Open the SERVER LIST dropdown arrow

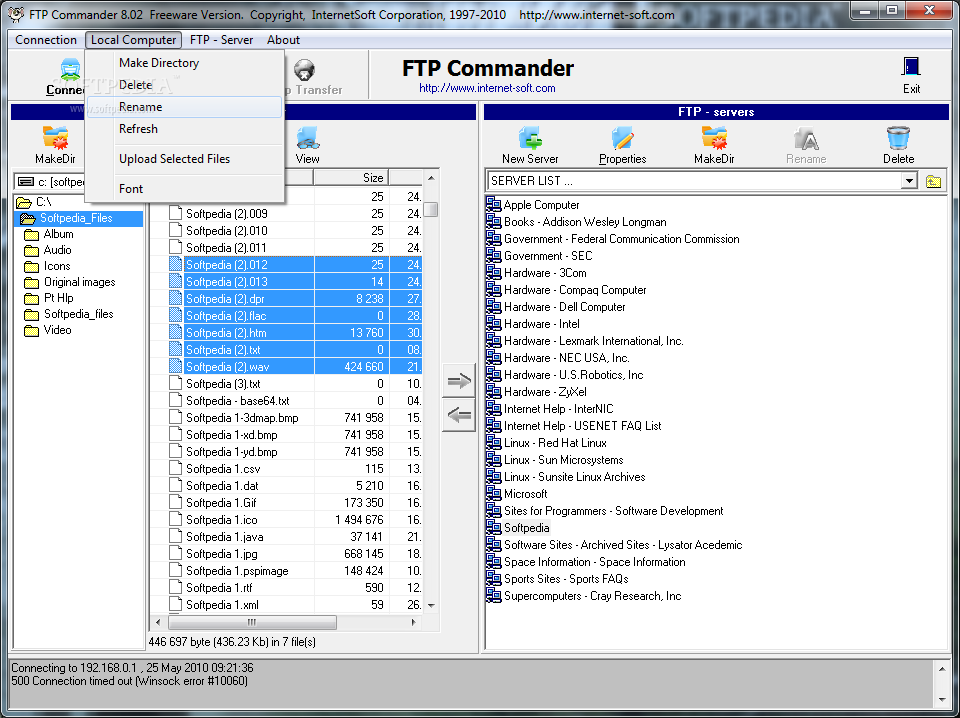tap(909, 181)
